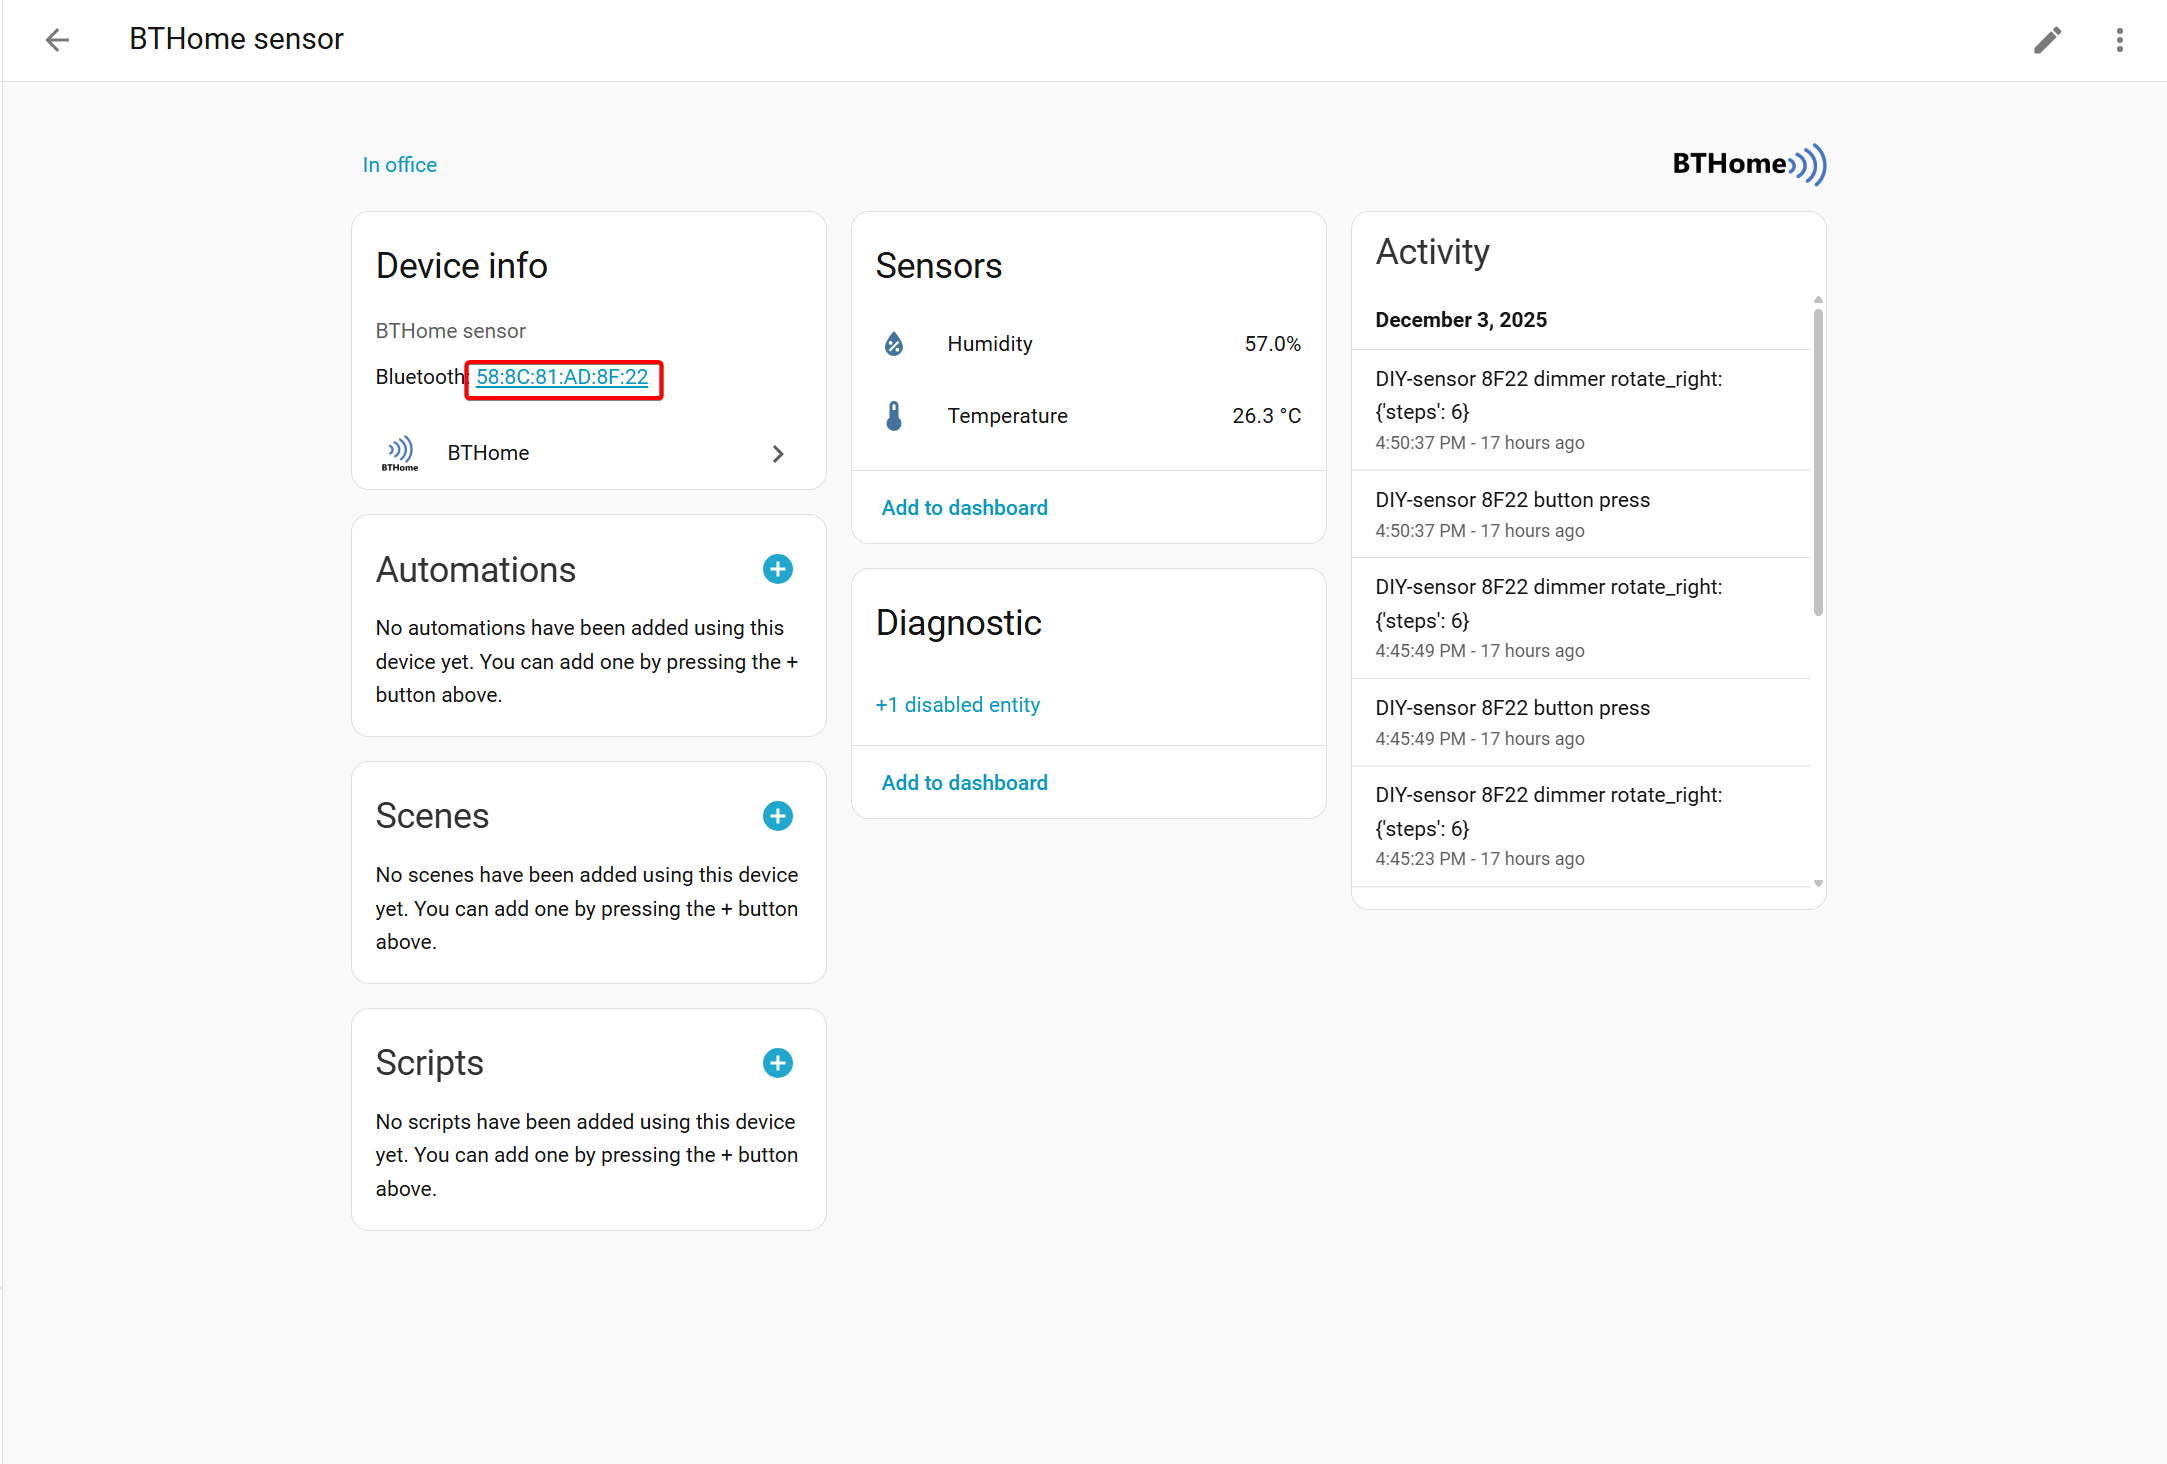Click the back arrow icon

pyautogui.click(x=57, y=40)
